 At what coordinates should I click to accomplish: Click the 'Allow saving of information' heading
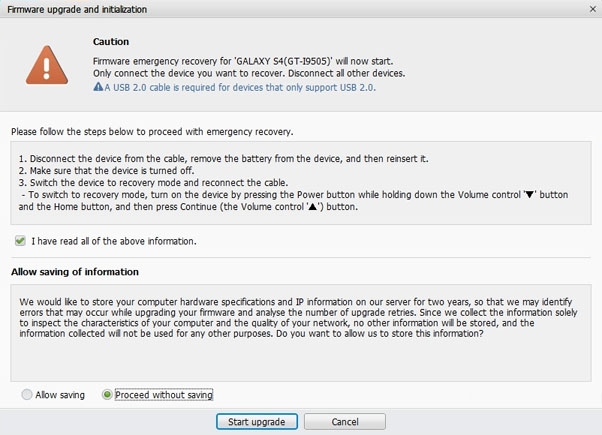74,272
